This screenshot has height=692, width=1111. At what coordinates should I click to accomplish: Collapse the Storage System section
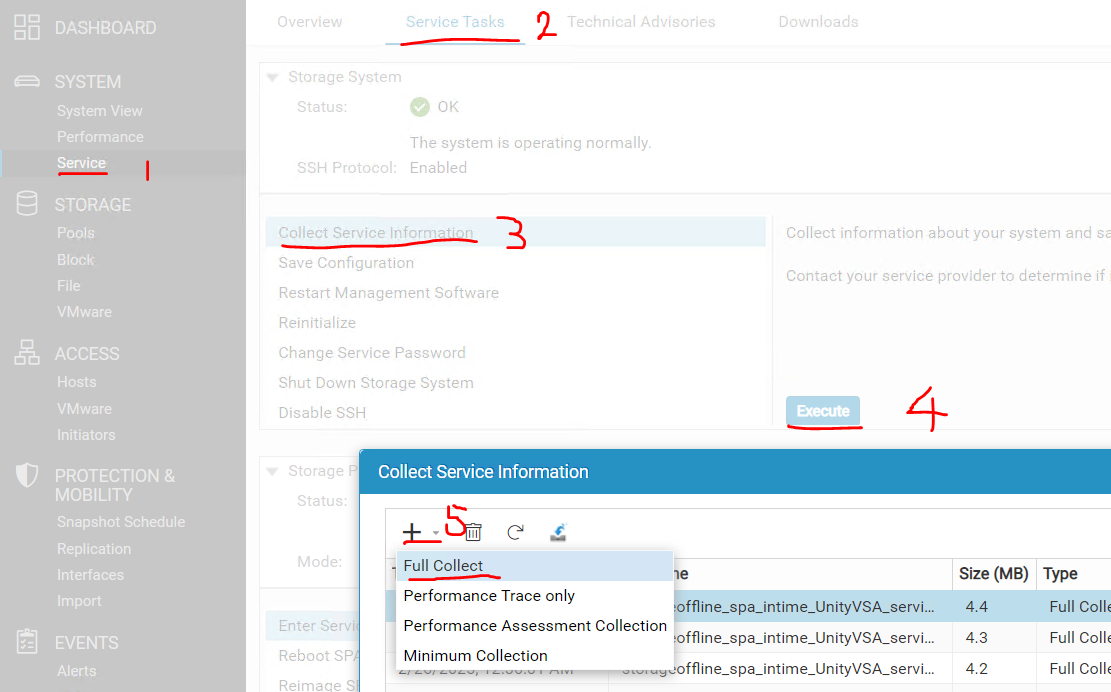point(272,76)
